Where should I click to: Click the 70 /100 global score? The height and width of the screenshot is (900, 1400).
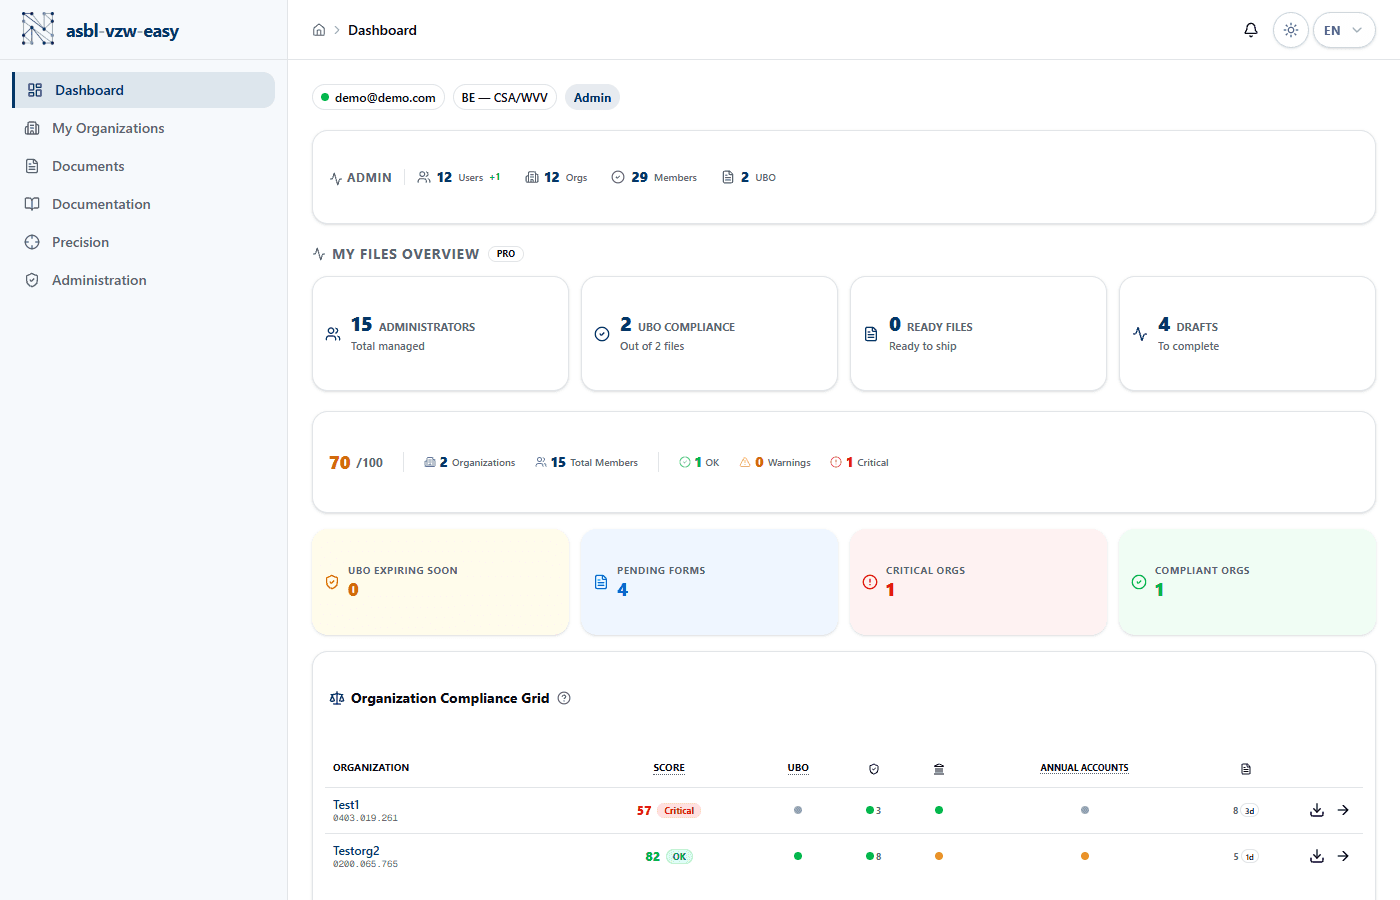point(356,462)
